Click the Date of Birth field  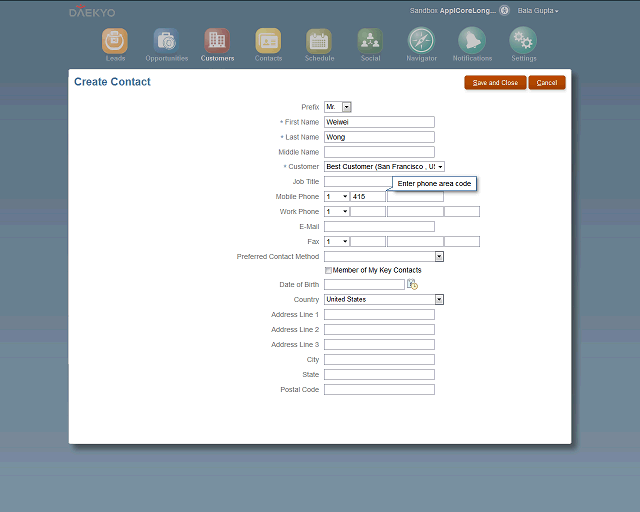point(364,285)
